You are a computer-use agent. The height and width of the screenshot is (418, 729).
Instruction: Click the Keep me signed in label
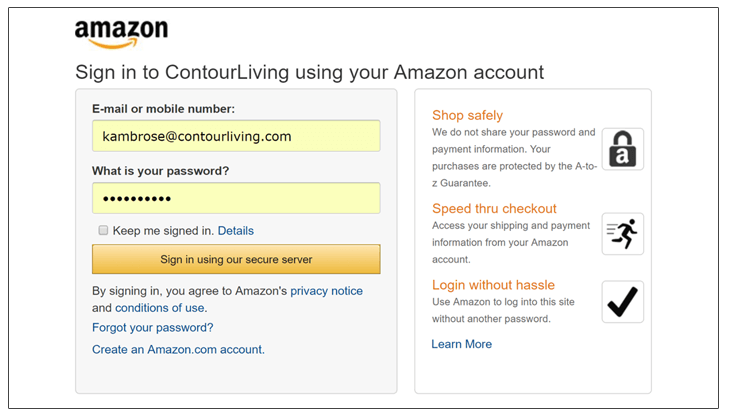162,231
